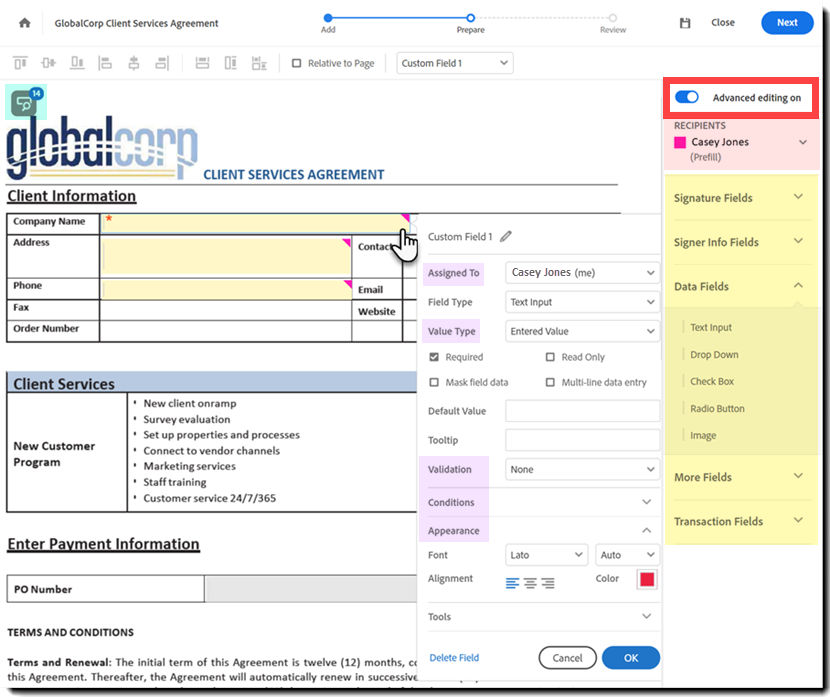The image size is (830, 697).
Task: Enable the Read Only checkbox
Action: click(550, 357)
